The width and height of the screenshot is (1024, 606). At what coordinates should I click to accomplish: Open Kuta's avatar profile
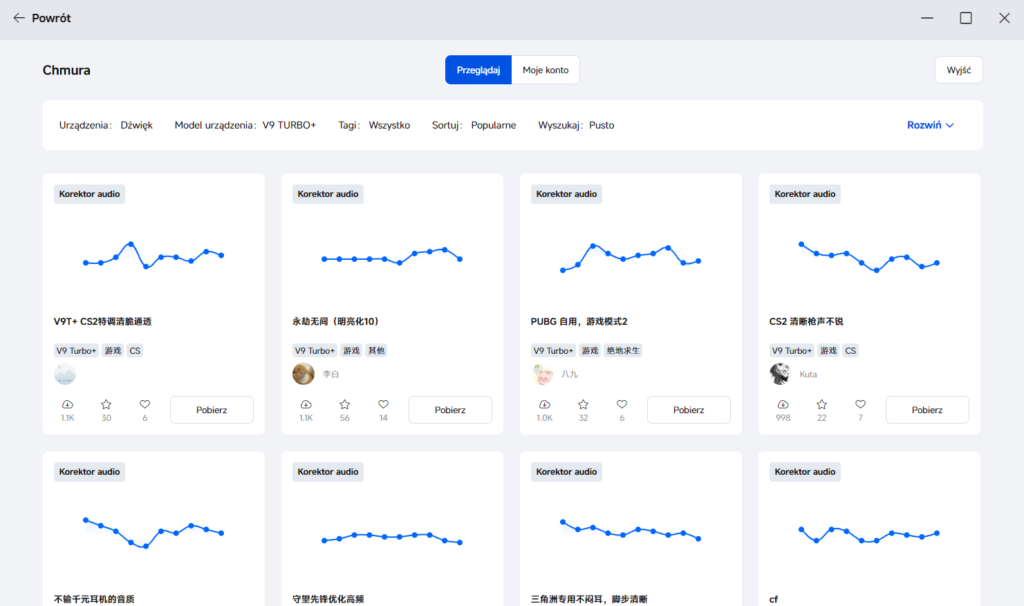(780, 374)
